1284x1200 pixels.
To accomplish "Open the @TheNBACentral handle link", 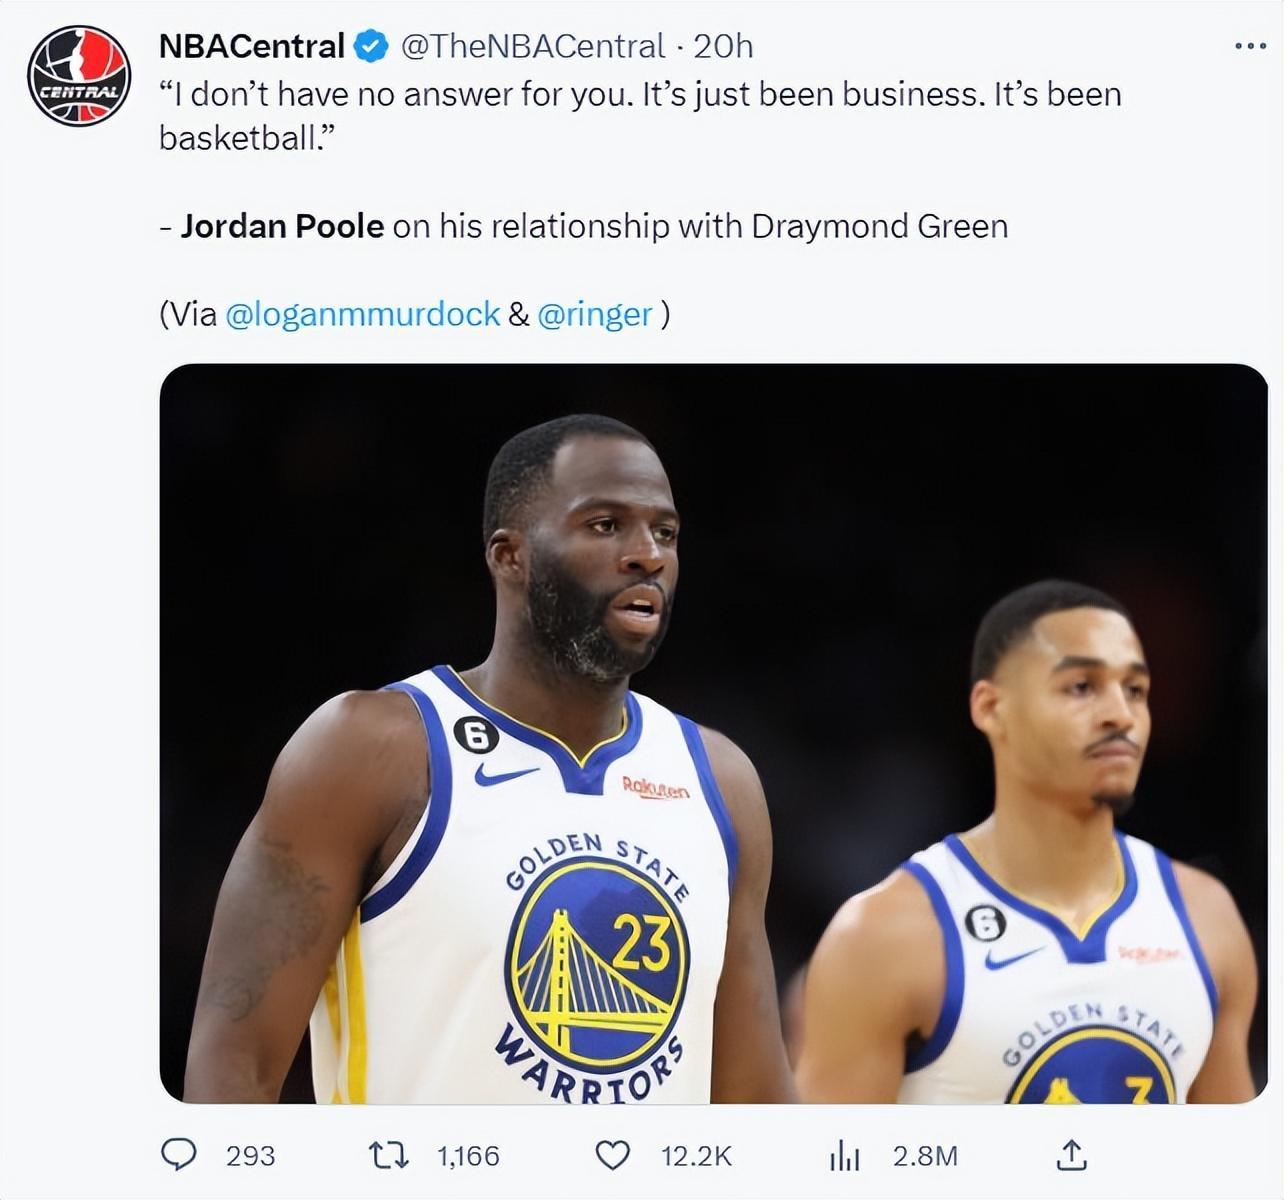I will (x=532, y=46).
